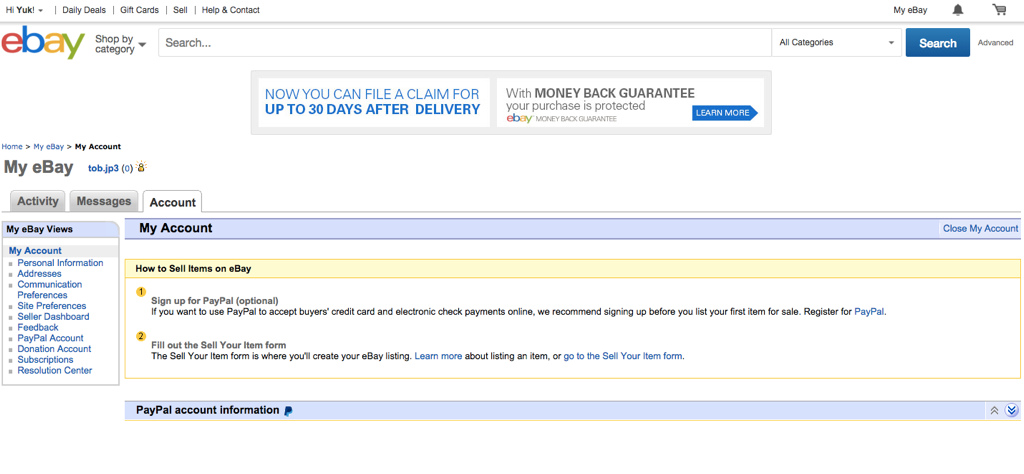The image size is (1024, 474).
Task: Open the shopping cart
Action: pos(999,10)
